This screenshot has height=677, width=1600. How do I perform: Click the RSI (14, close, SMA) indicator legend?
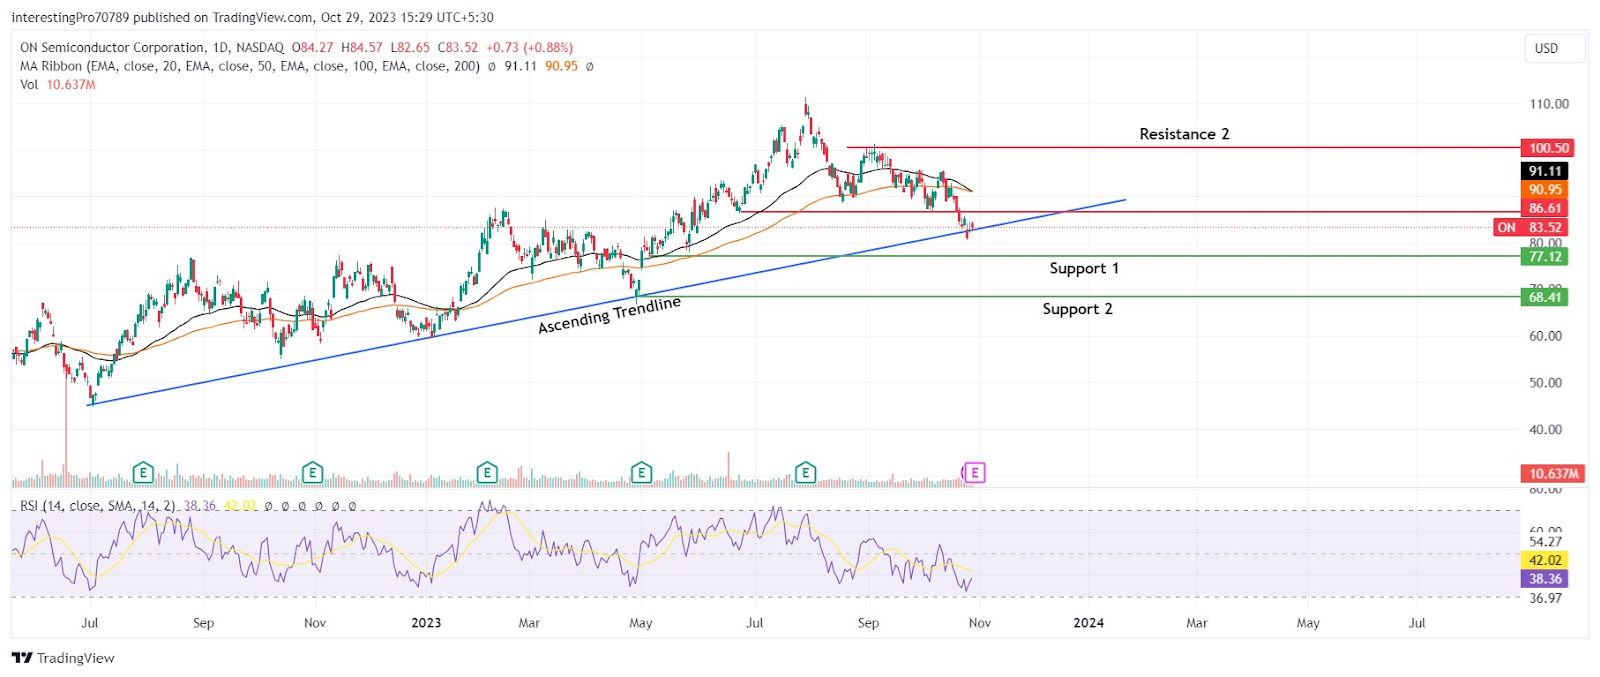pyautogui.click(x=98, y=506)
